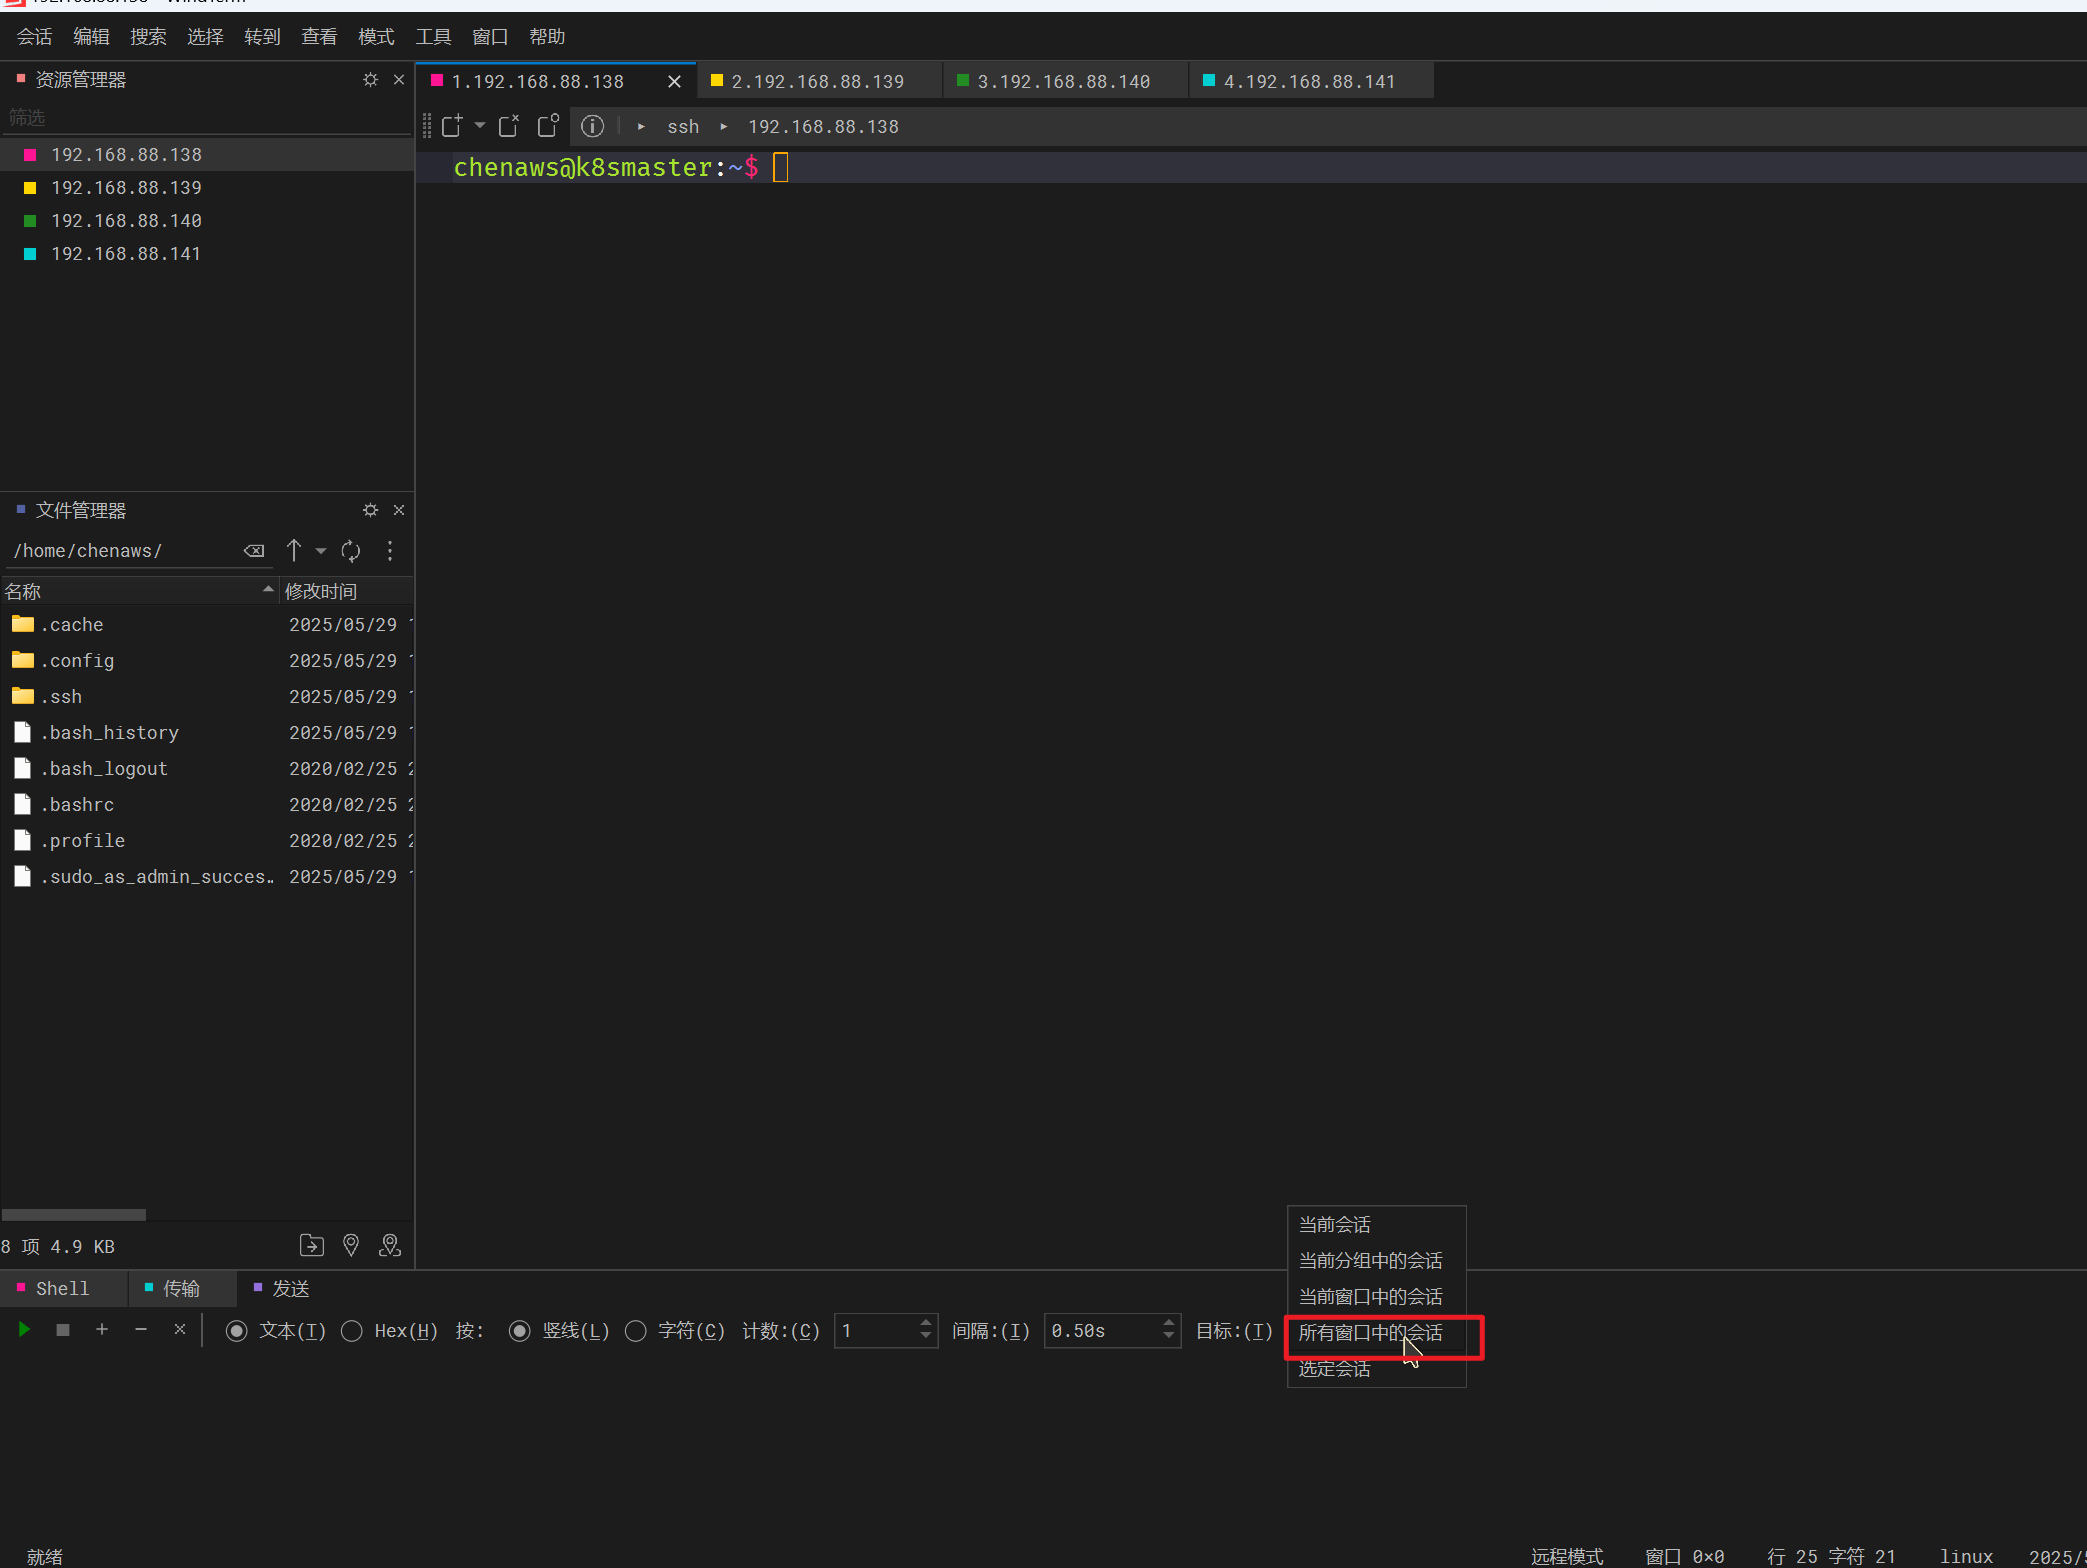Increase the 间隔 interval stepper
The width and height of the screenshot is (2087, 1568).
1168,1323
